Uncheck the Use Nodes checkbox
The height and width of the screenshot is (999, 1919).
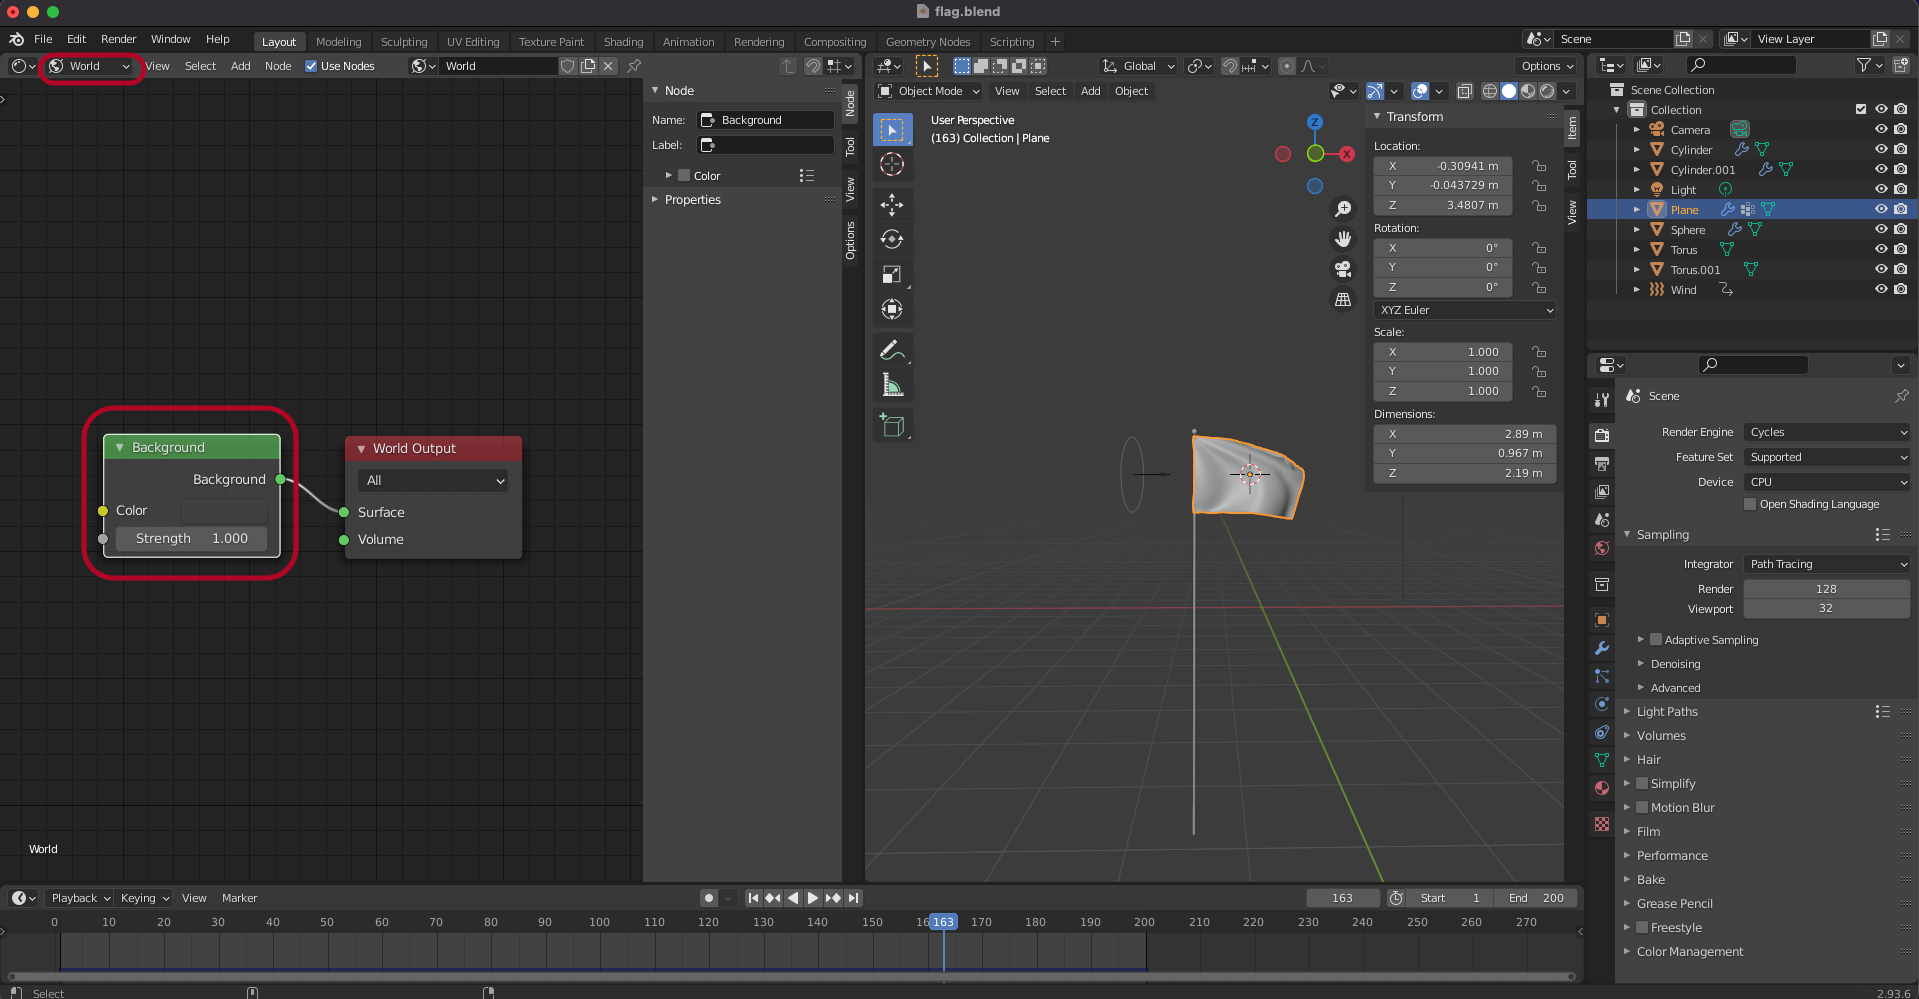(311, 66)
